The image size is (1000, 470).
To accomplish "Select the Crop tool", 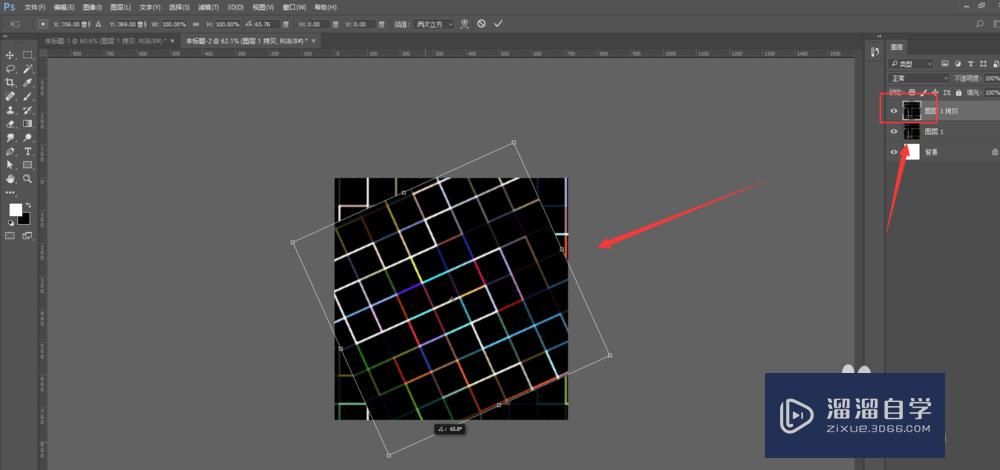I will pos(10,83).
